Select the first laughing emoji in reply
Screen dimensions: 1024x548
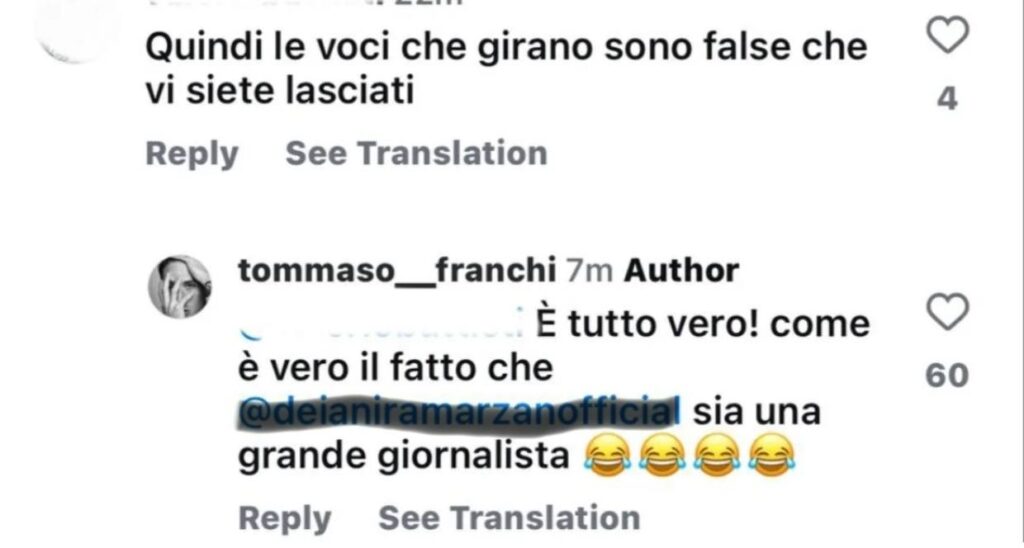[607, 455]
